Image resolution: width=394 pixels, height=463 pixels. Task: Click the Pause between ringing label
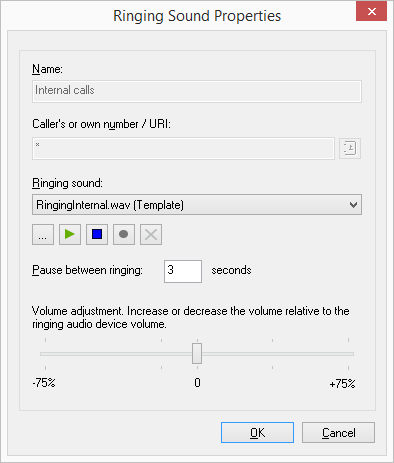point(87,270)
